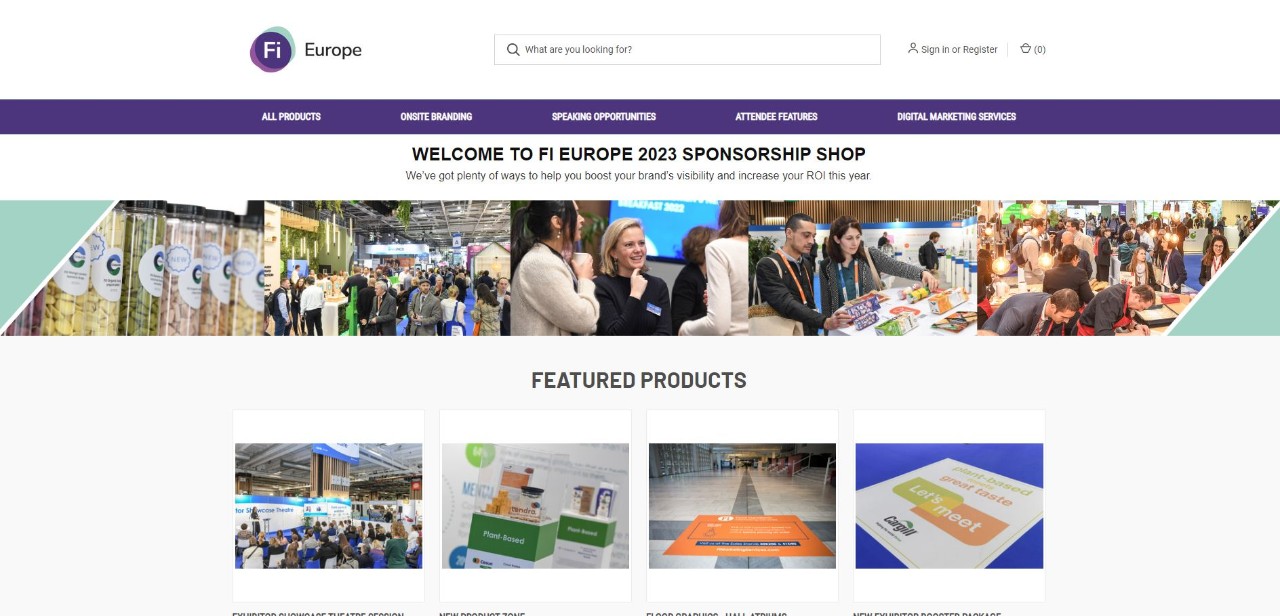Click the cart item count (0)
The image size is (1280, 616).
click(x=1040, y=49)
